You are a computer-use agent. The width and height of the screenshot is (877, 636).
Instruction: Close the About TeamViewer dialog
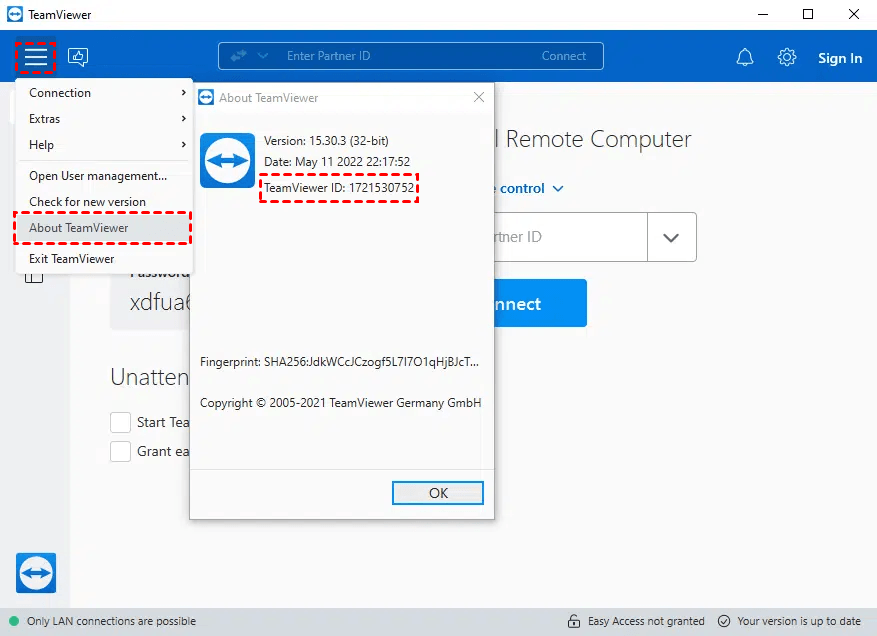click(x=479, y=97)
